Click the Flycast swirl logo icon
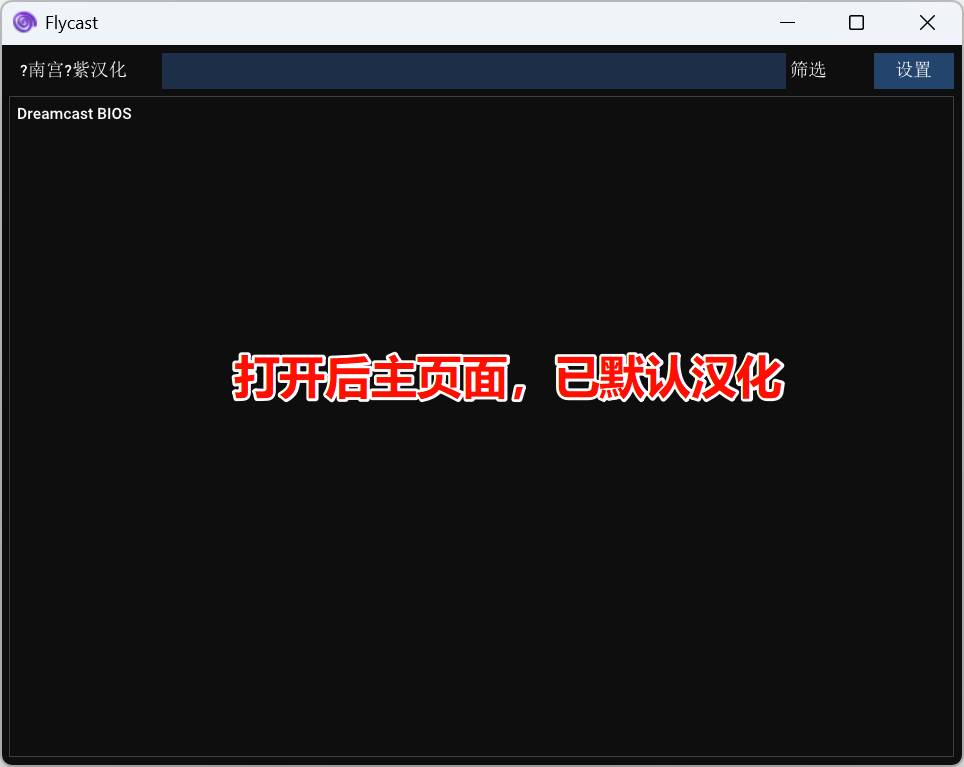 click(24, 22)
